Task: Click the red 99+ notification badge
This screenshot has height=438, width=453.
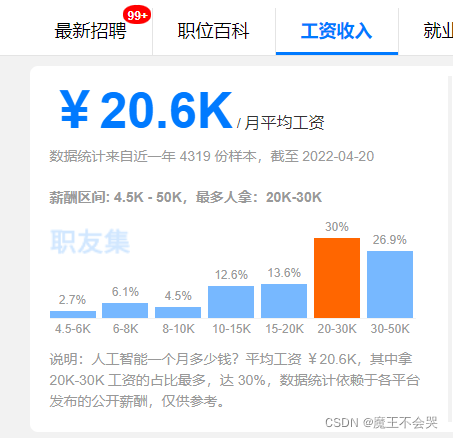Action: (x=137, y=15)
